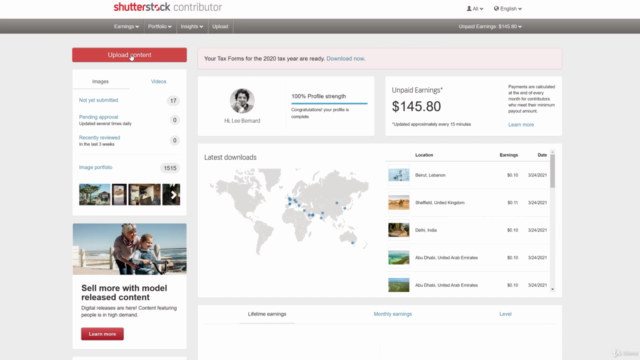Click Learn more button on model release promo
Image resolution: width=640 pixels, height=360 pixels.
tap(102, 334)
